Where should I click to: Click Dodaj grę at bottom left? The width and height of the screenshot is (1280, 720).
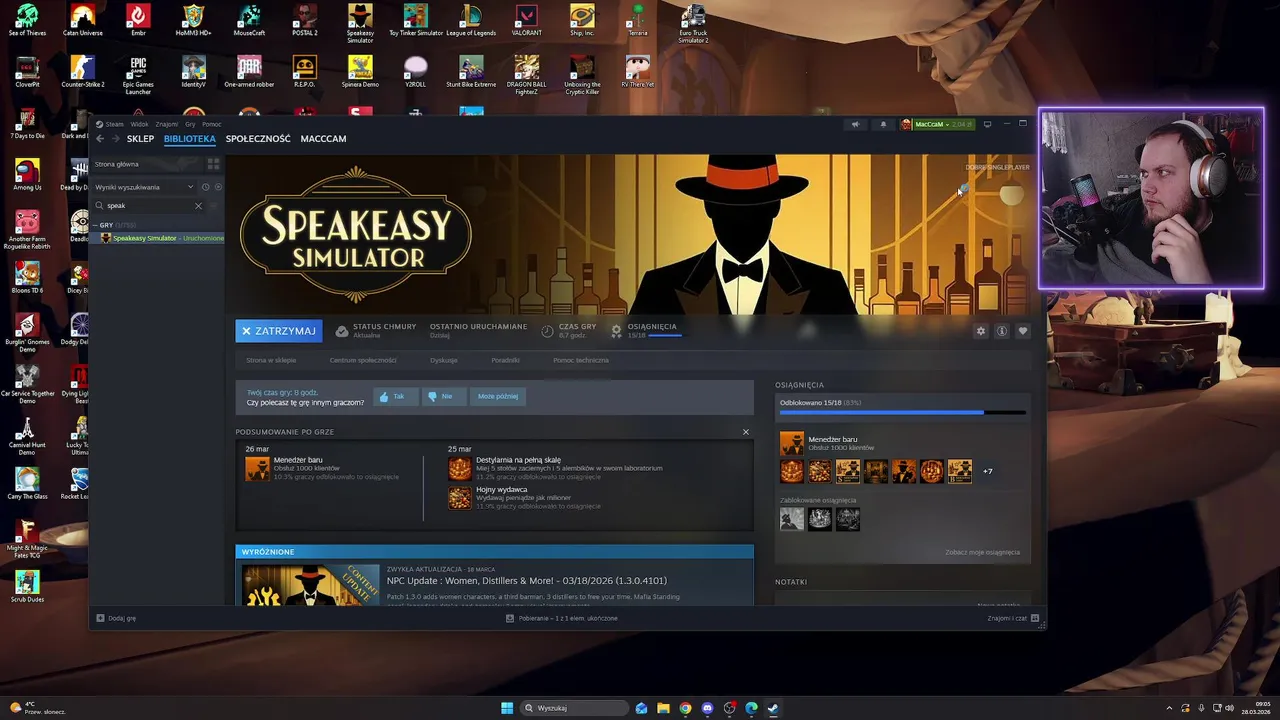(117, 618)
